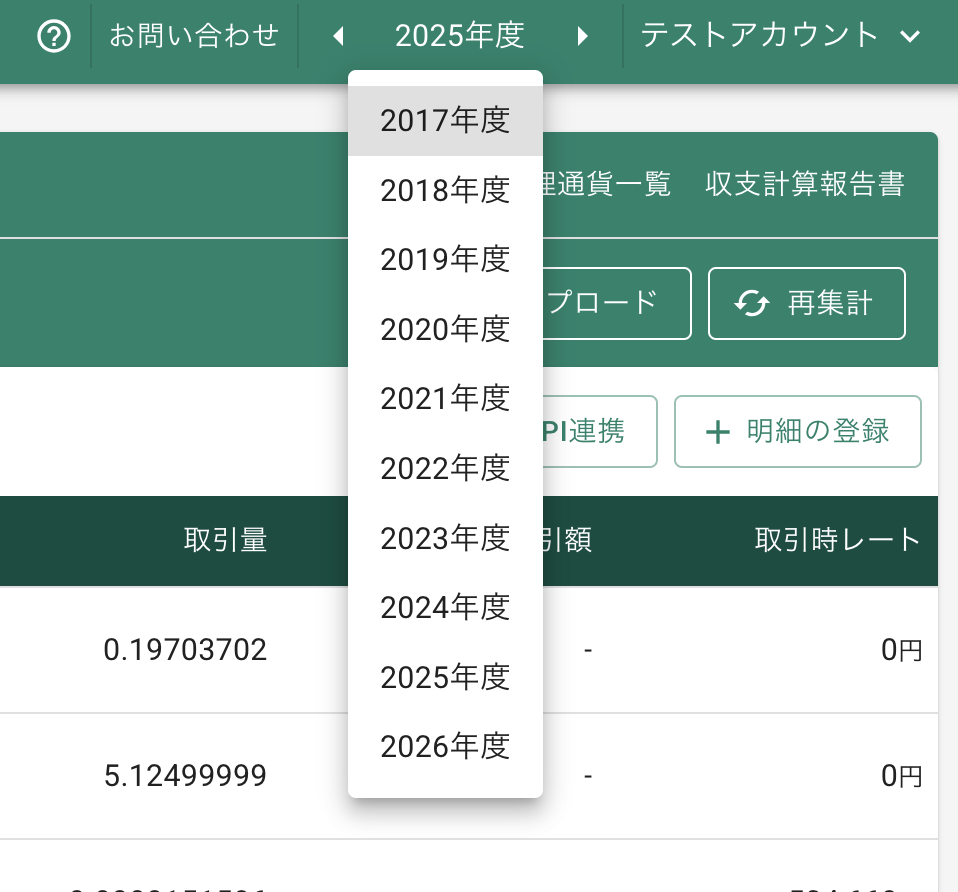This screenshot has height=892, width=958.
Task: Click テストアカウント account name
Action: [x=759, y=35]
